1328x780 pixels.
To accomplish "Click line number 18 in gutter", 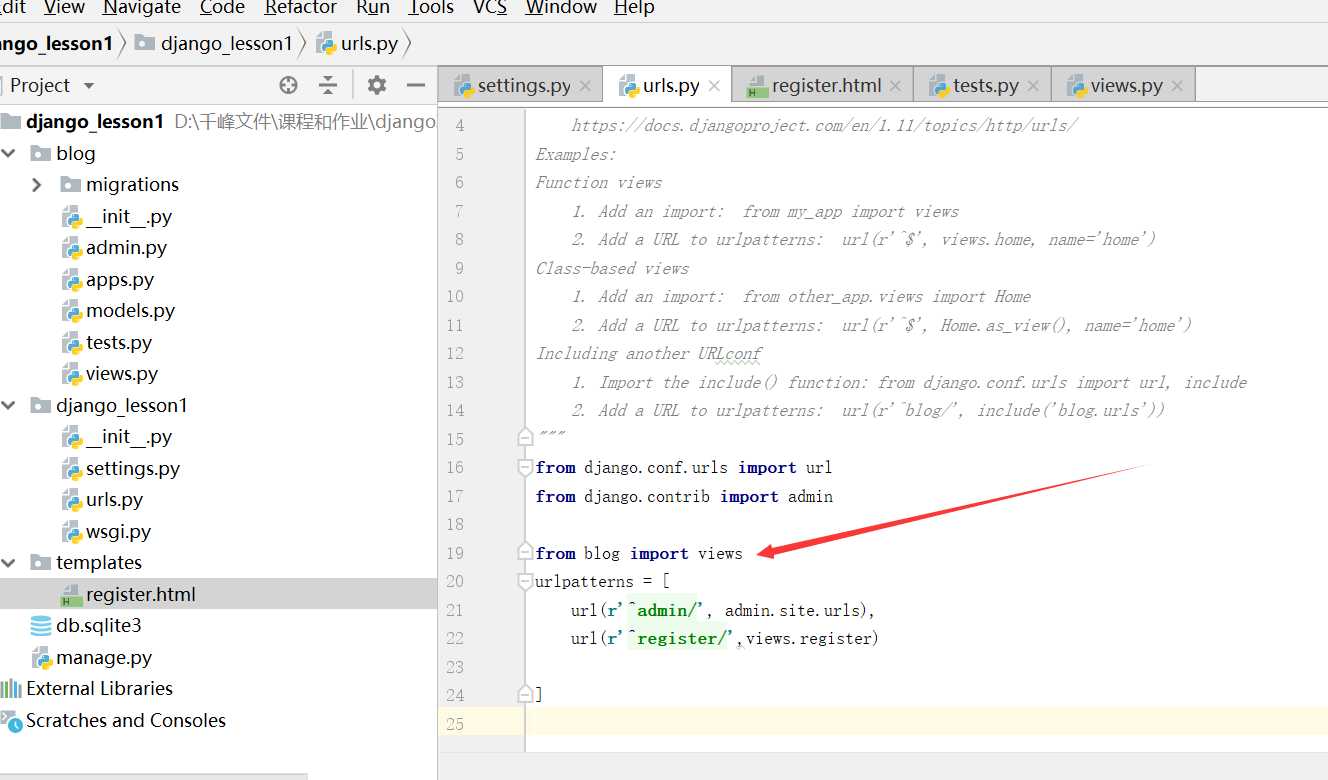I will (x=455, y=524).
